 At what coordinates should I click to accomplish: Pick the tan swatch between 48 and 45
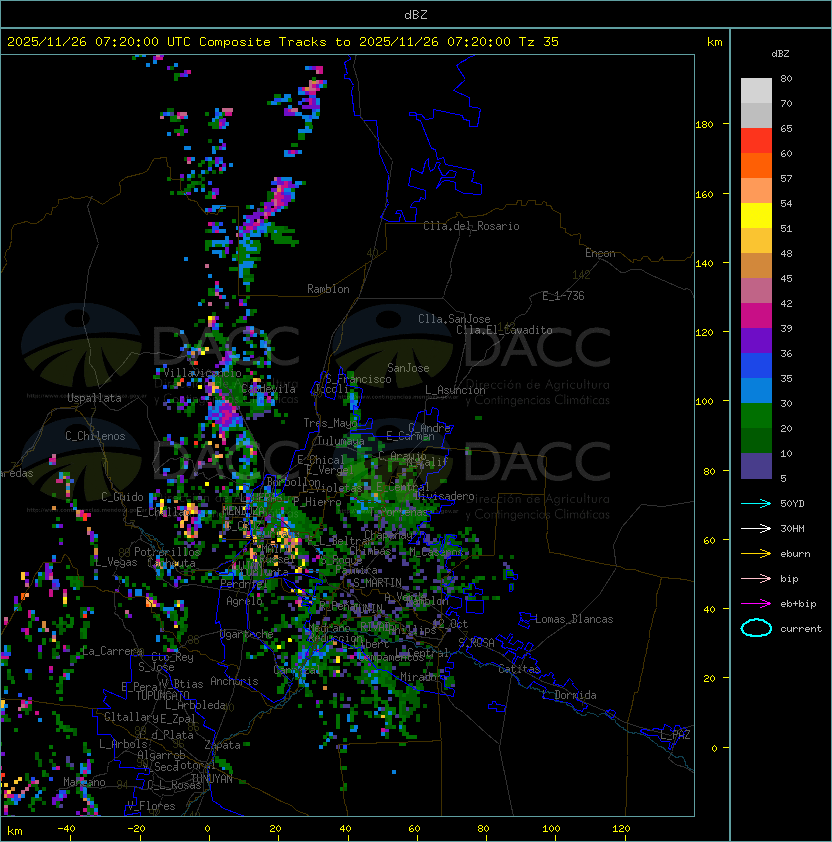[756, 265]
